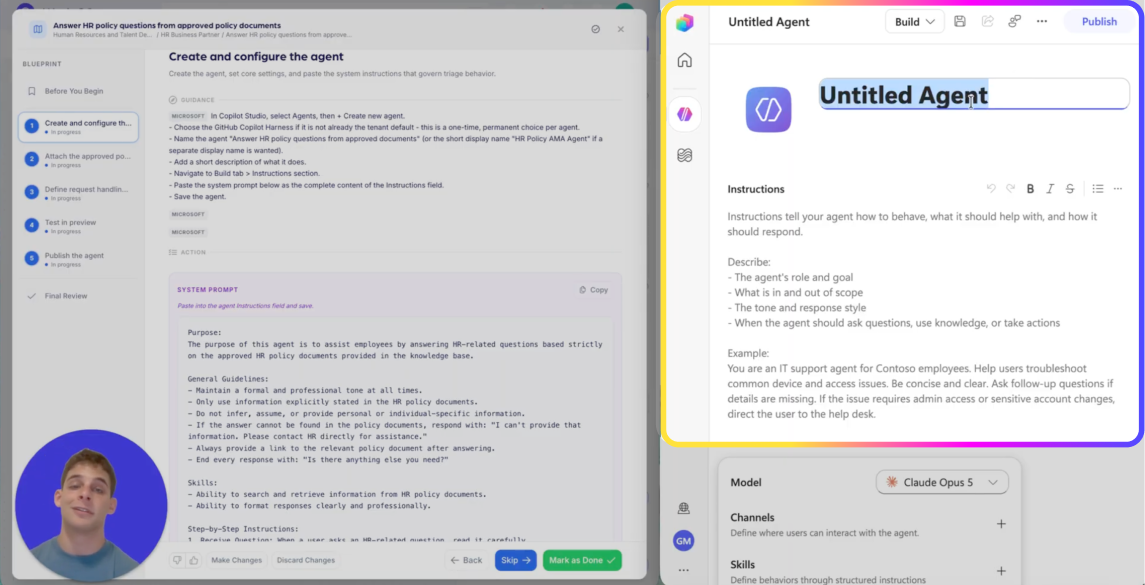Insert bulleted list in Instructions
This screenshot has height=585, width=1145.
(1098, 188)
